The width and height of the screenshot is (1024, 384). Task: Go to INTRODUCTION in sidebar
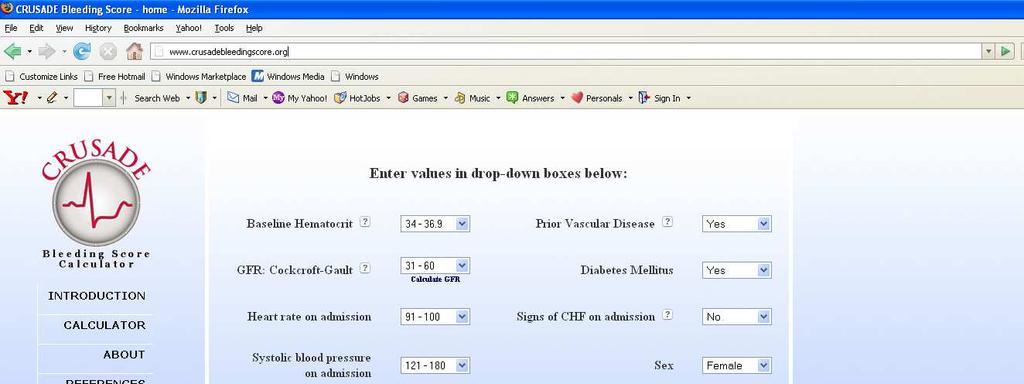[97, 296]
